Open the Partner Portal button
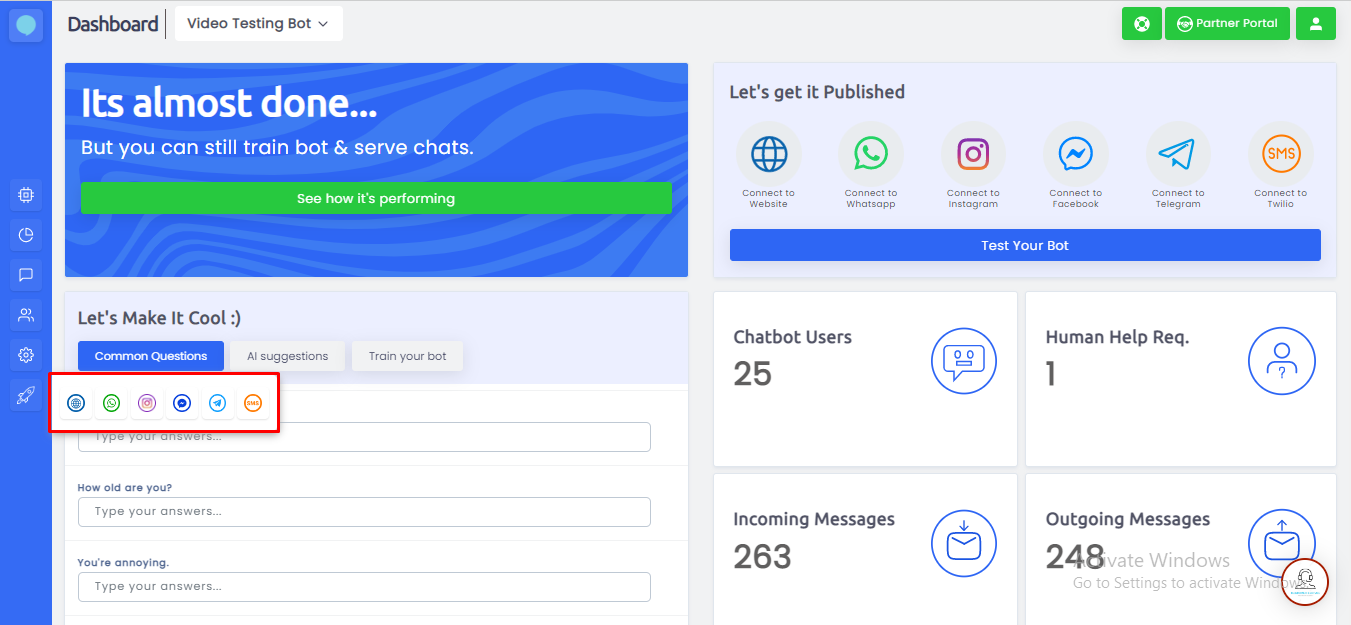Viewport: 1351px width, 625px height. point(1226,23)
